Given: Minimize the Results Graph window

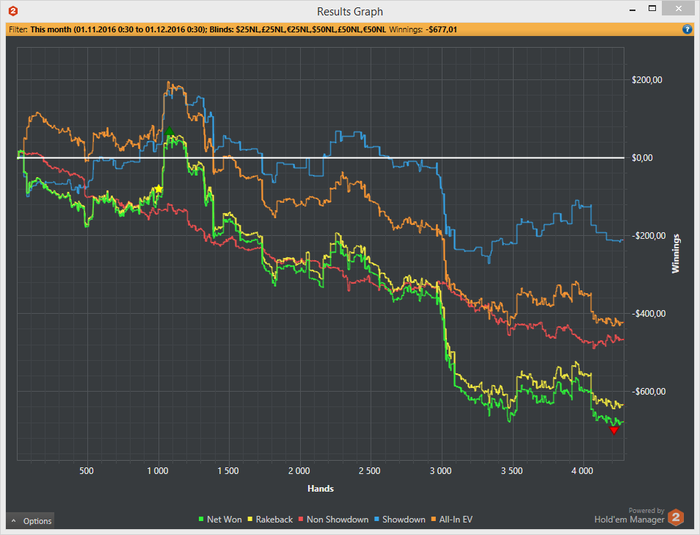Looking at the screenshot, I should point(632,10).
